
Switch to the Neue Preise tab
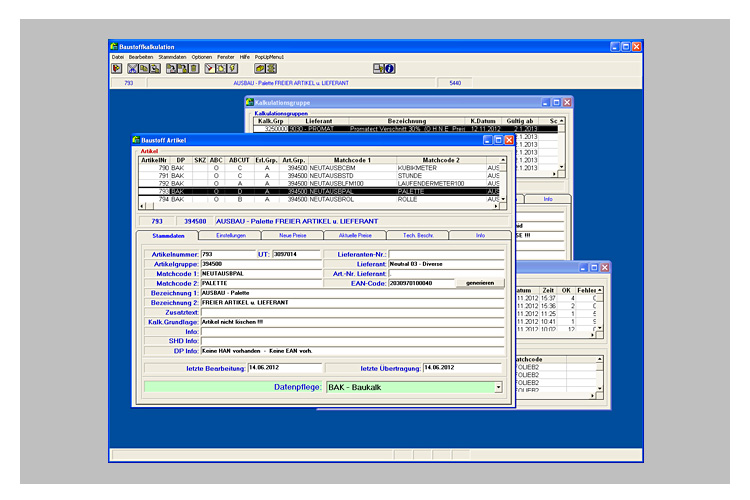(x=293, y=235)
